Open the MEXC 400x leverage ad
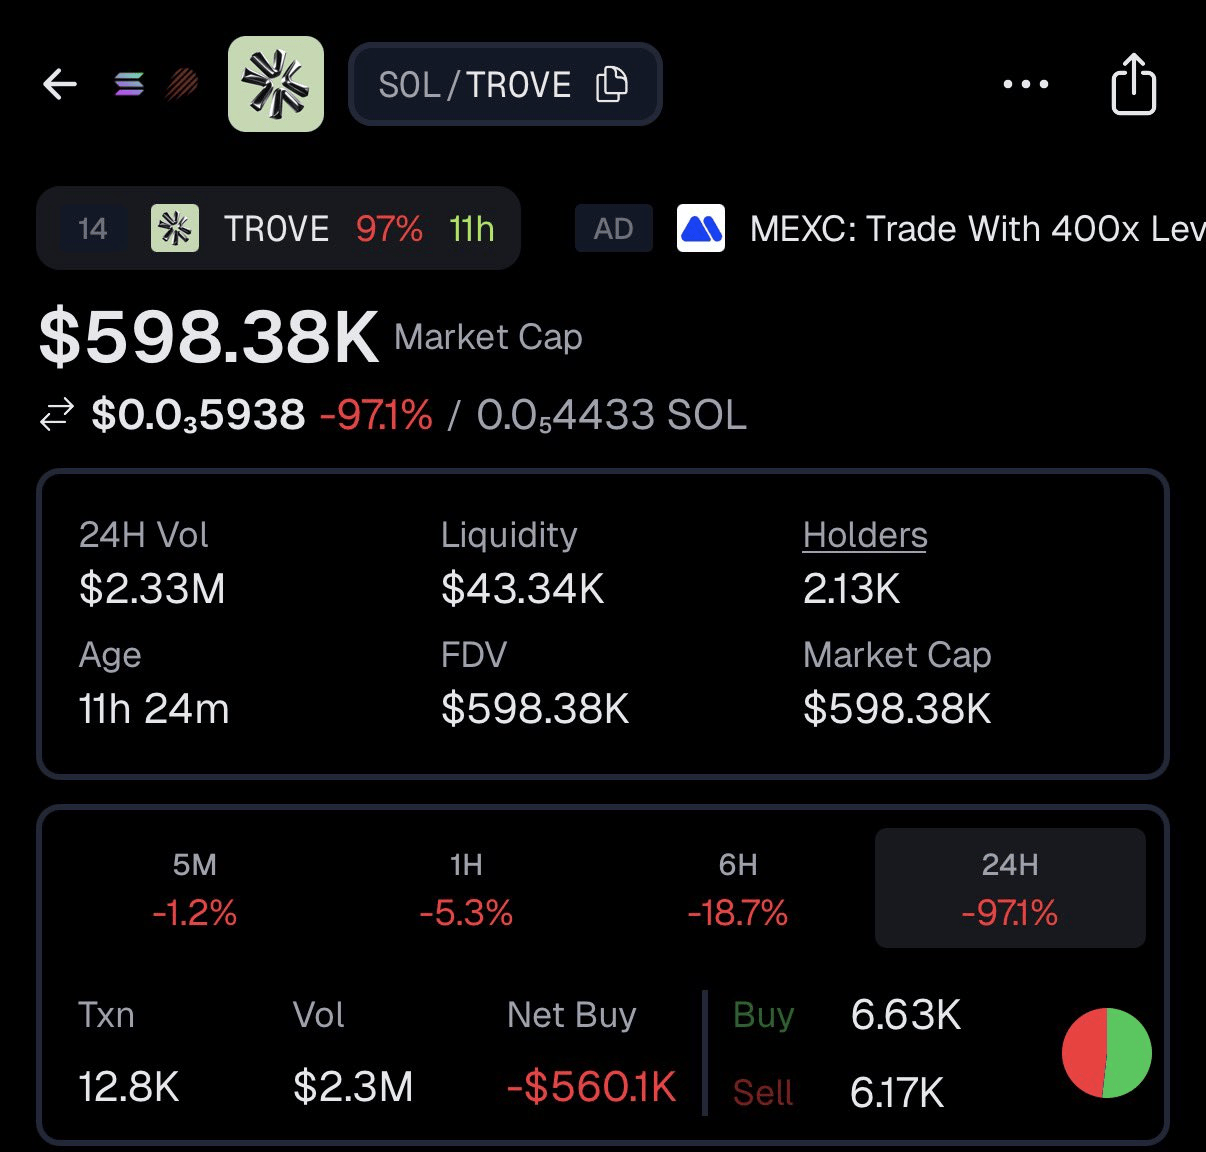The width and height of the screenshot is (1206, 1152). click(975, 229)
